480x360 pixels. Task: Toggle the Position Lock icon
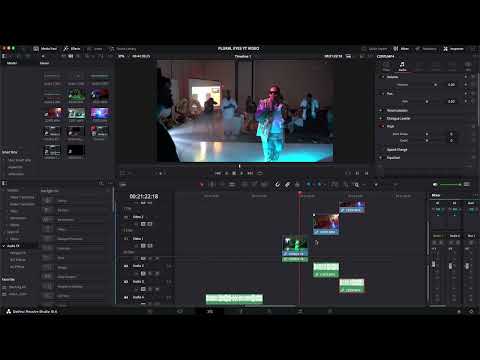pos(297,184)
